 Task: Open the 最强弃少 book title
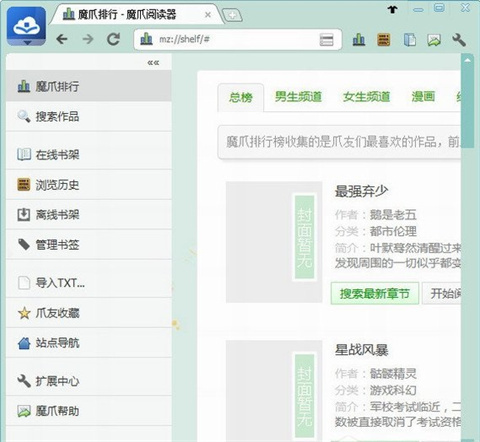361,191
